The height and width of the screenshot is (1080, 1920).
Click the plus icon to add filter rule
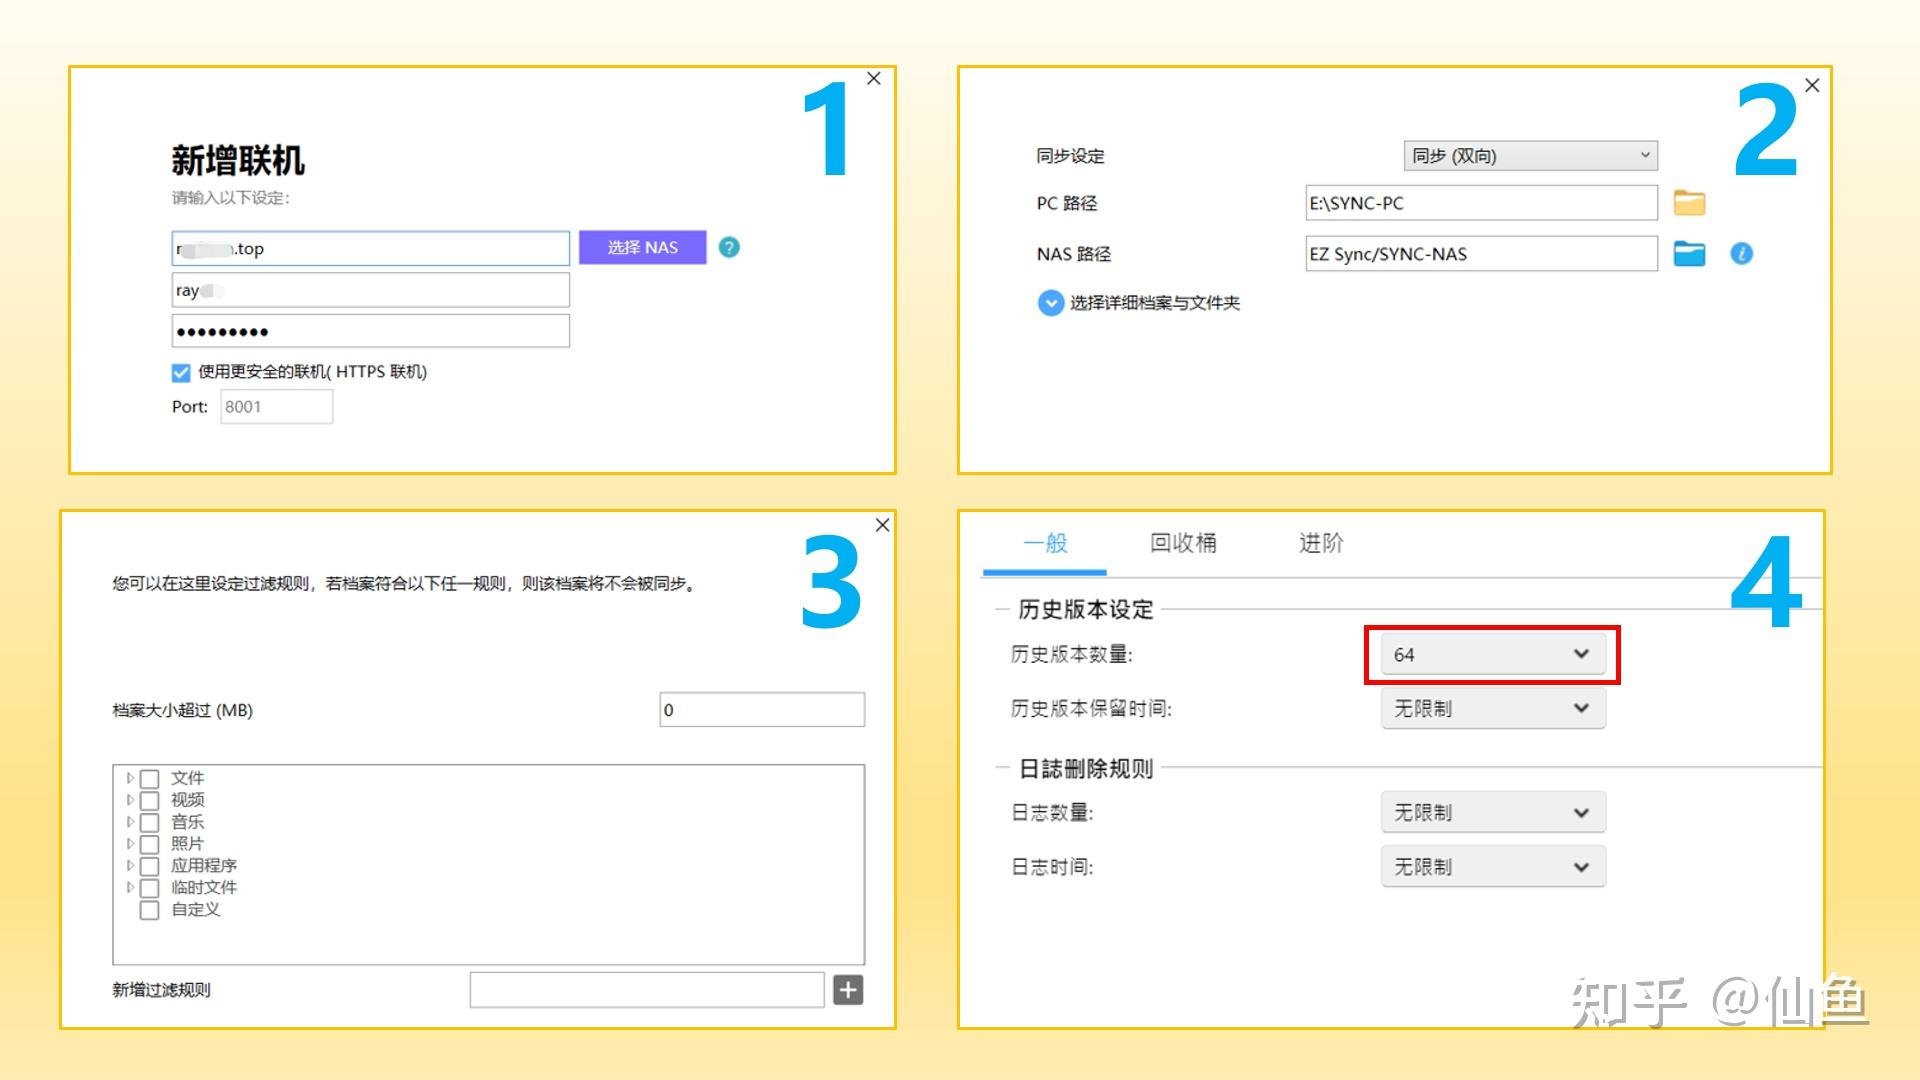pyautogui.click(x=848, y=990)
